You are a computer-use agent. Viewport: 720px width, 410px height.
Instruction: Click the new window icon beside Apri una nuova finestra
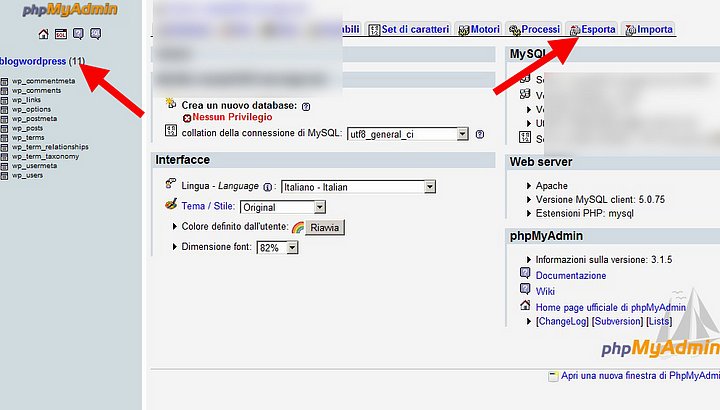coord(553,376)
